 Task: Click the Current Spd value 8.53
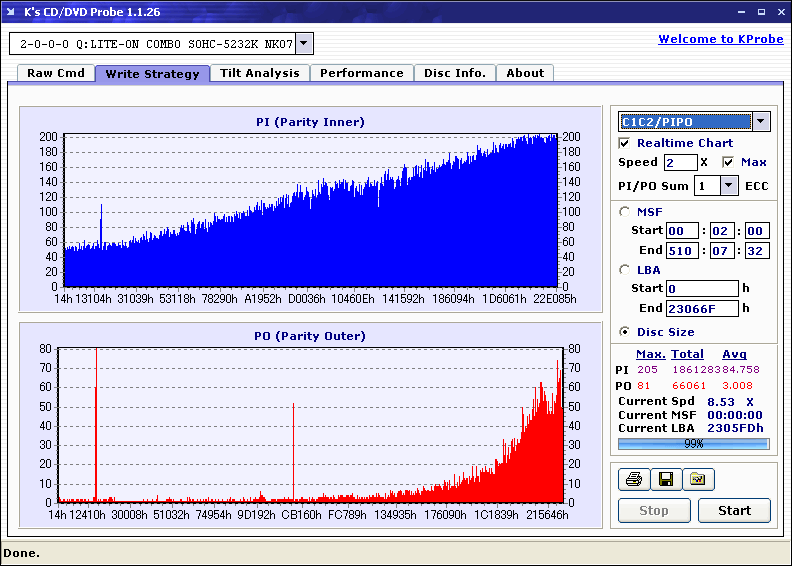721,402
